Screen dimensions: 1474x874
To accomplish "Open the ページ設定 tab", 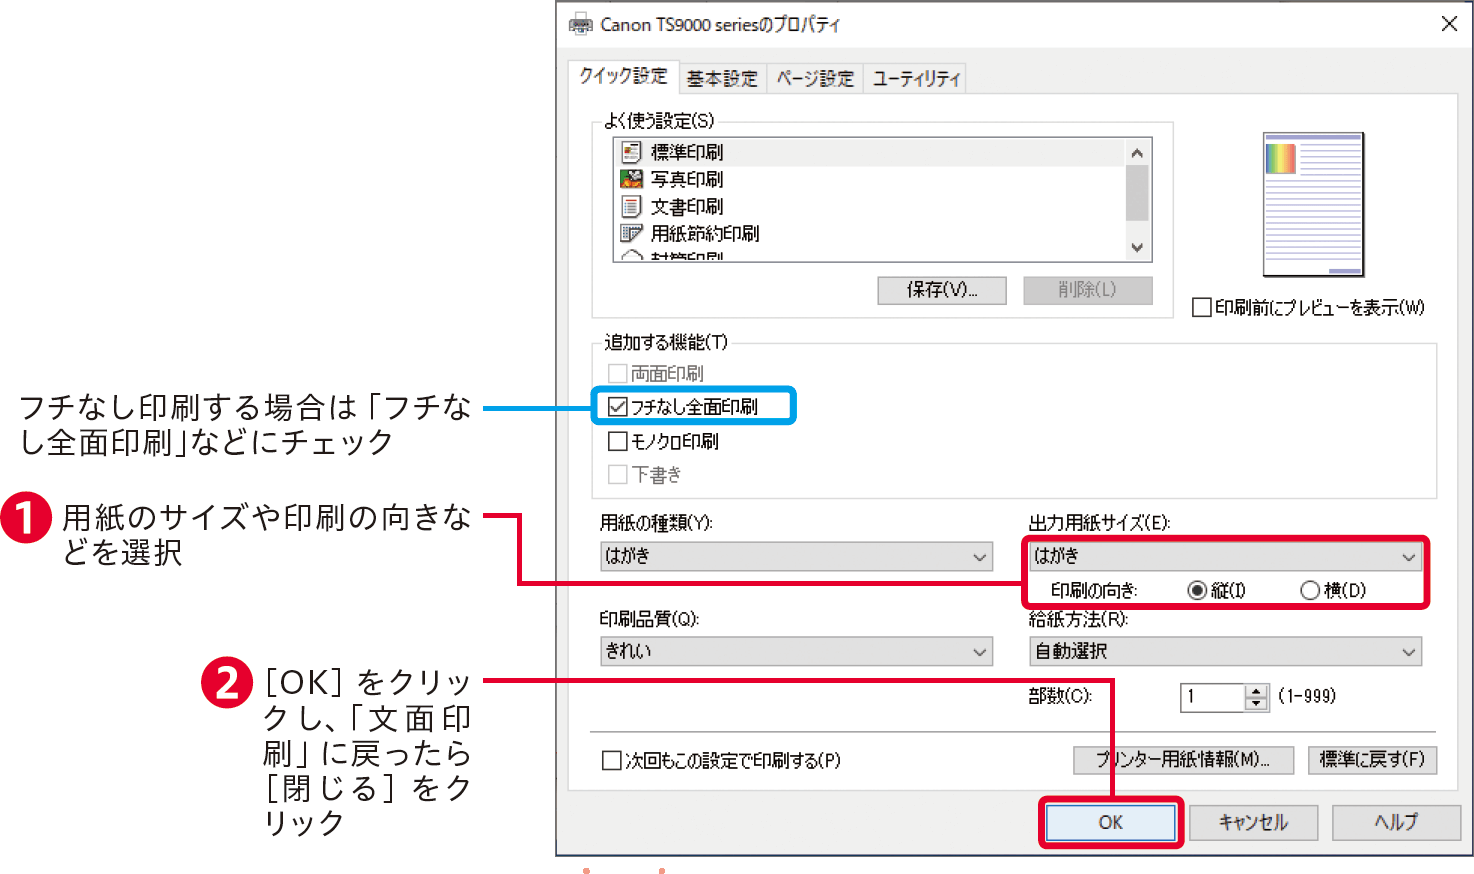I will point(815,78).
